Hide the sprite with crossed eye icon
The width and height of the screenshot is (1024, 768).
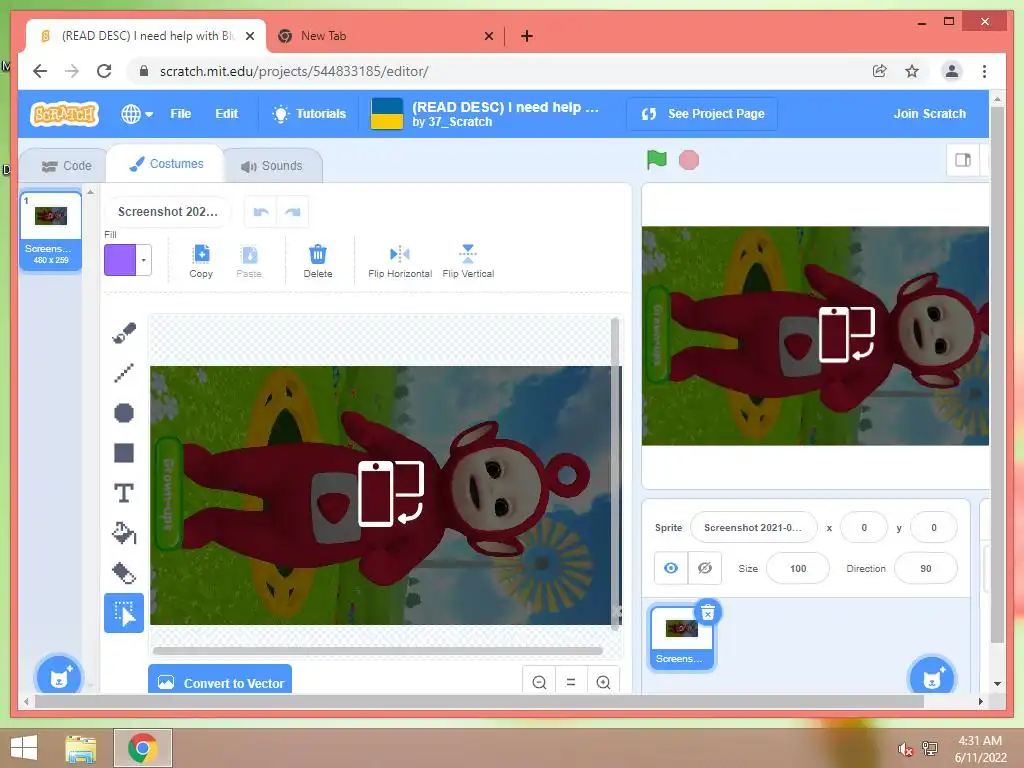click(705, 568)
